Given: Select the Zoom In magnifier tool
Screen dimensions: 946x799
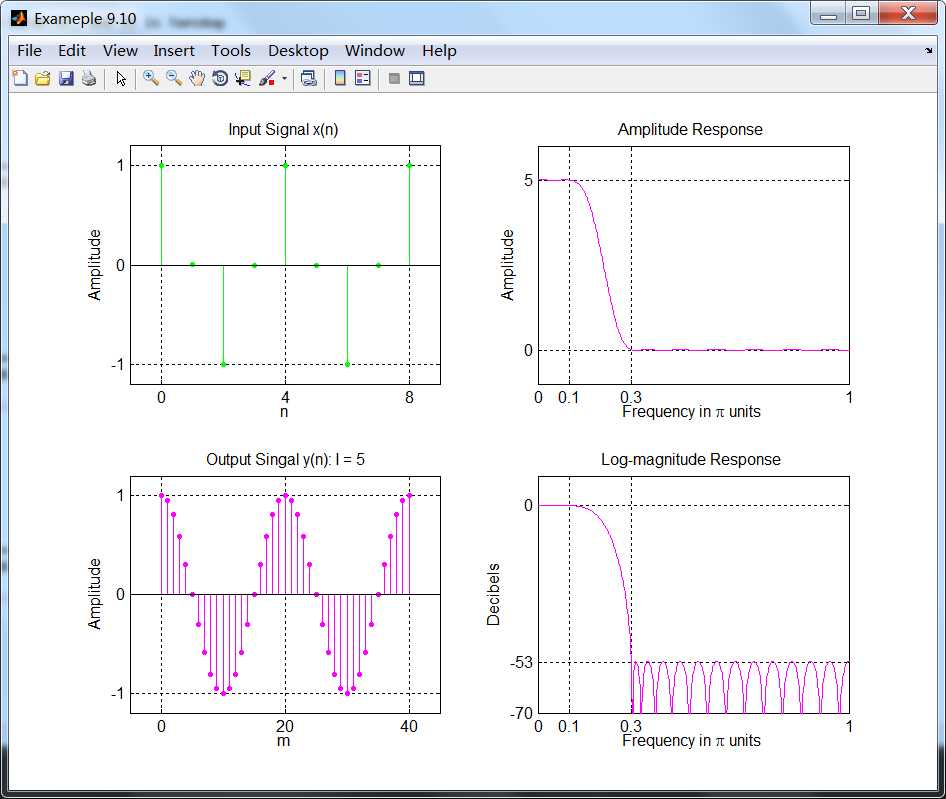Looking at the screenshot, I should (151, 78).
